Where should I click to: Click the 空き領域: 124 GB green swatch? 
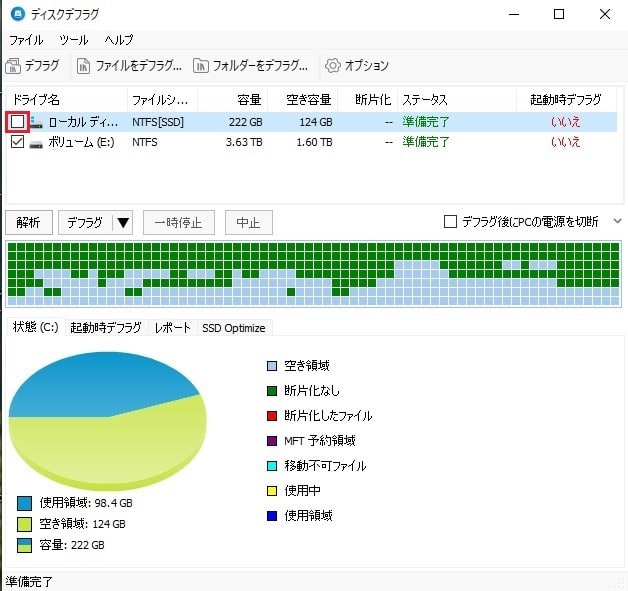point(24,524)
